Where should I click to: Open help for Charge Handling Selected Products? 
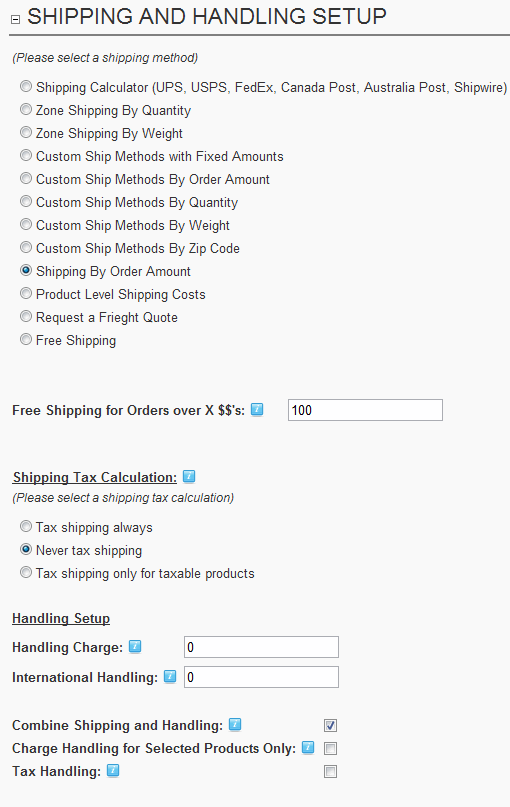308,747
